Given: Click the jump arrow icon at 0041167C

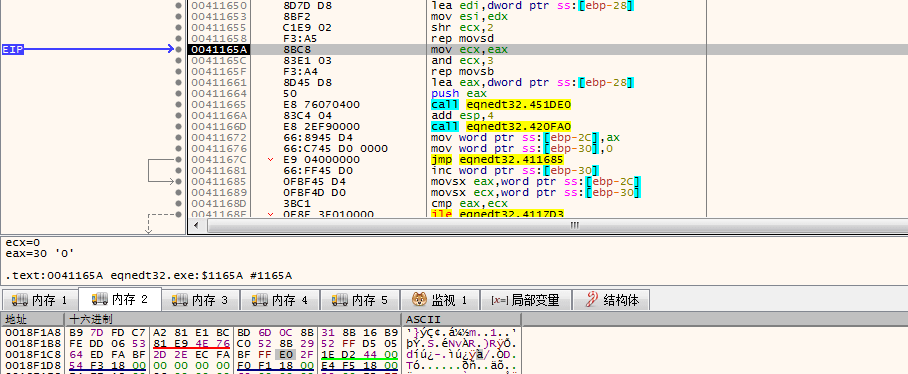Looking at the screenshot, I should (271, 160).
